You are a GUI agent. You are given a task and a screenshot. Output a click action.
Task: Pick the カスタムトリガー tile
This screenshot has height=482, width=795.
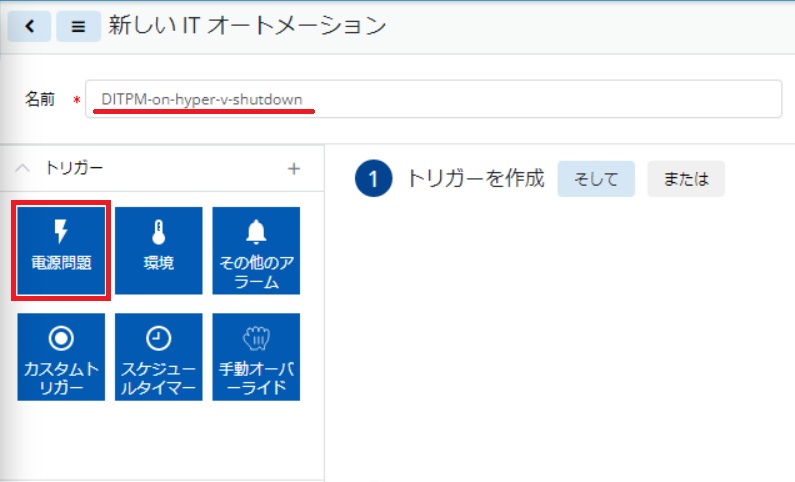tap(61, 357)
